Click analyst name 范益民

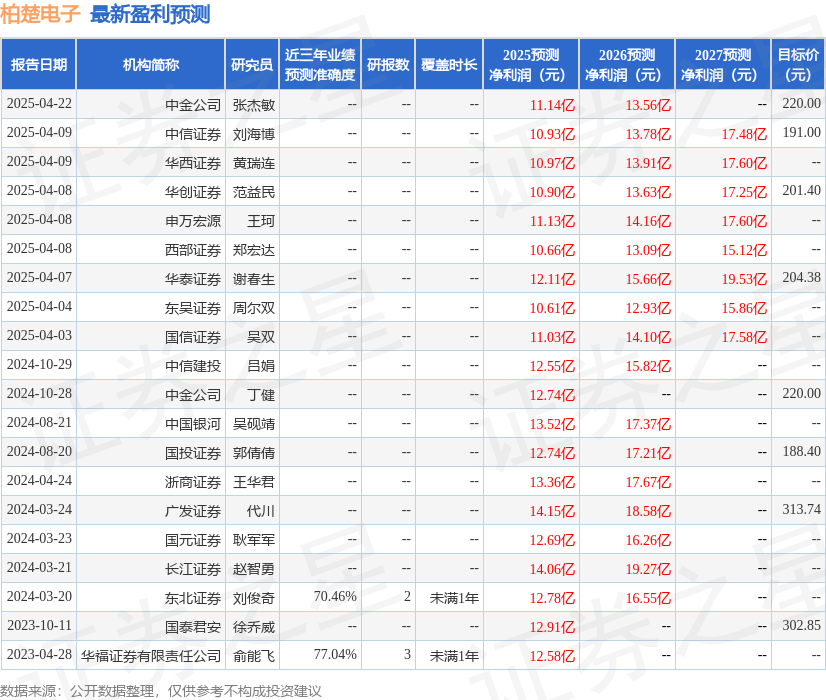point(254,192)
